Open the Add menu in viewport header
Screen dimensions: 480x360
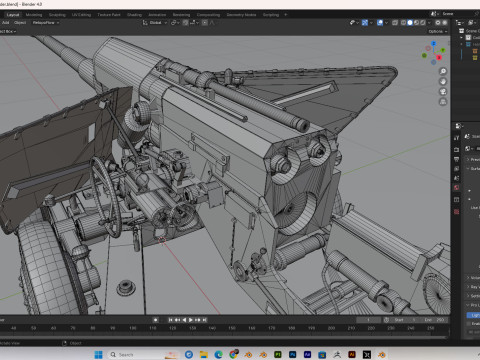(x=6, y=23)
